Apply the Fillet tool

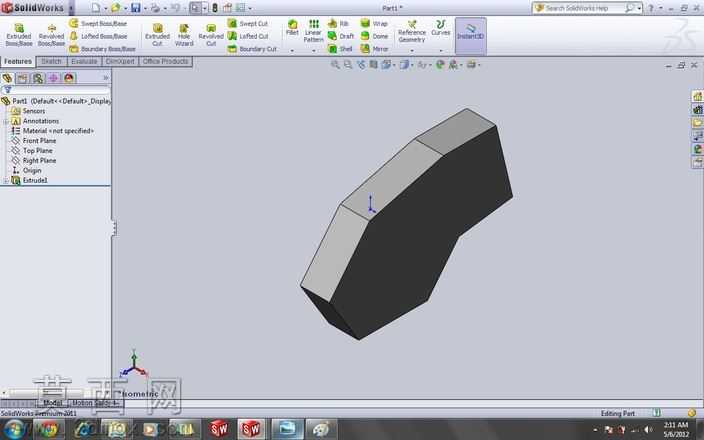[x=292, y=28]
